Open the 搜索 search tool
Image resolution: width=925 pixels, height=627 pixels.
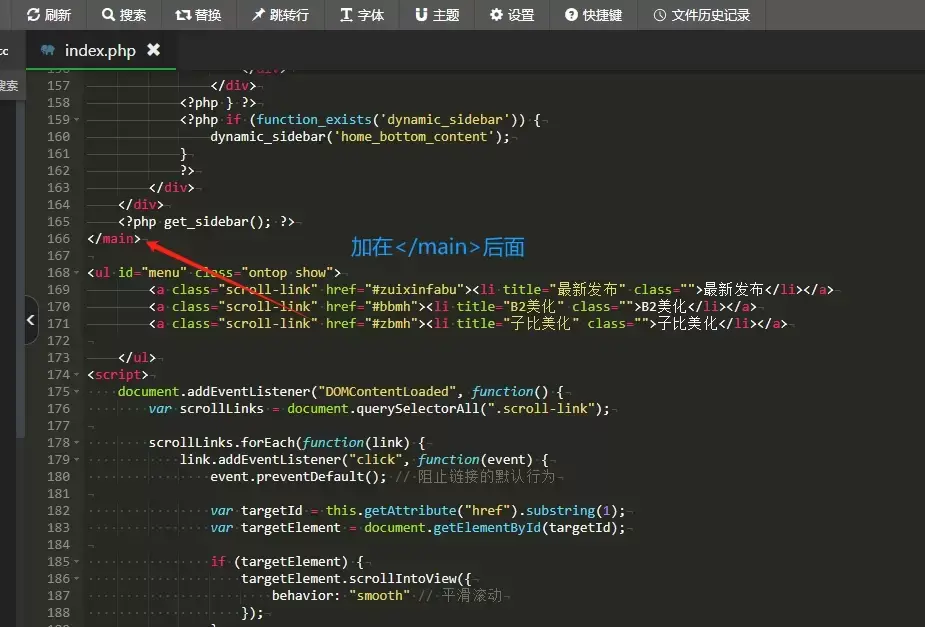tap(123, 15)
